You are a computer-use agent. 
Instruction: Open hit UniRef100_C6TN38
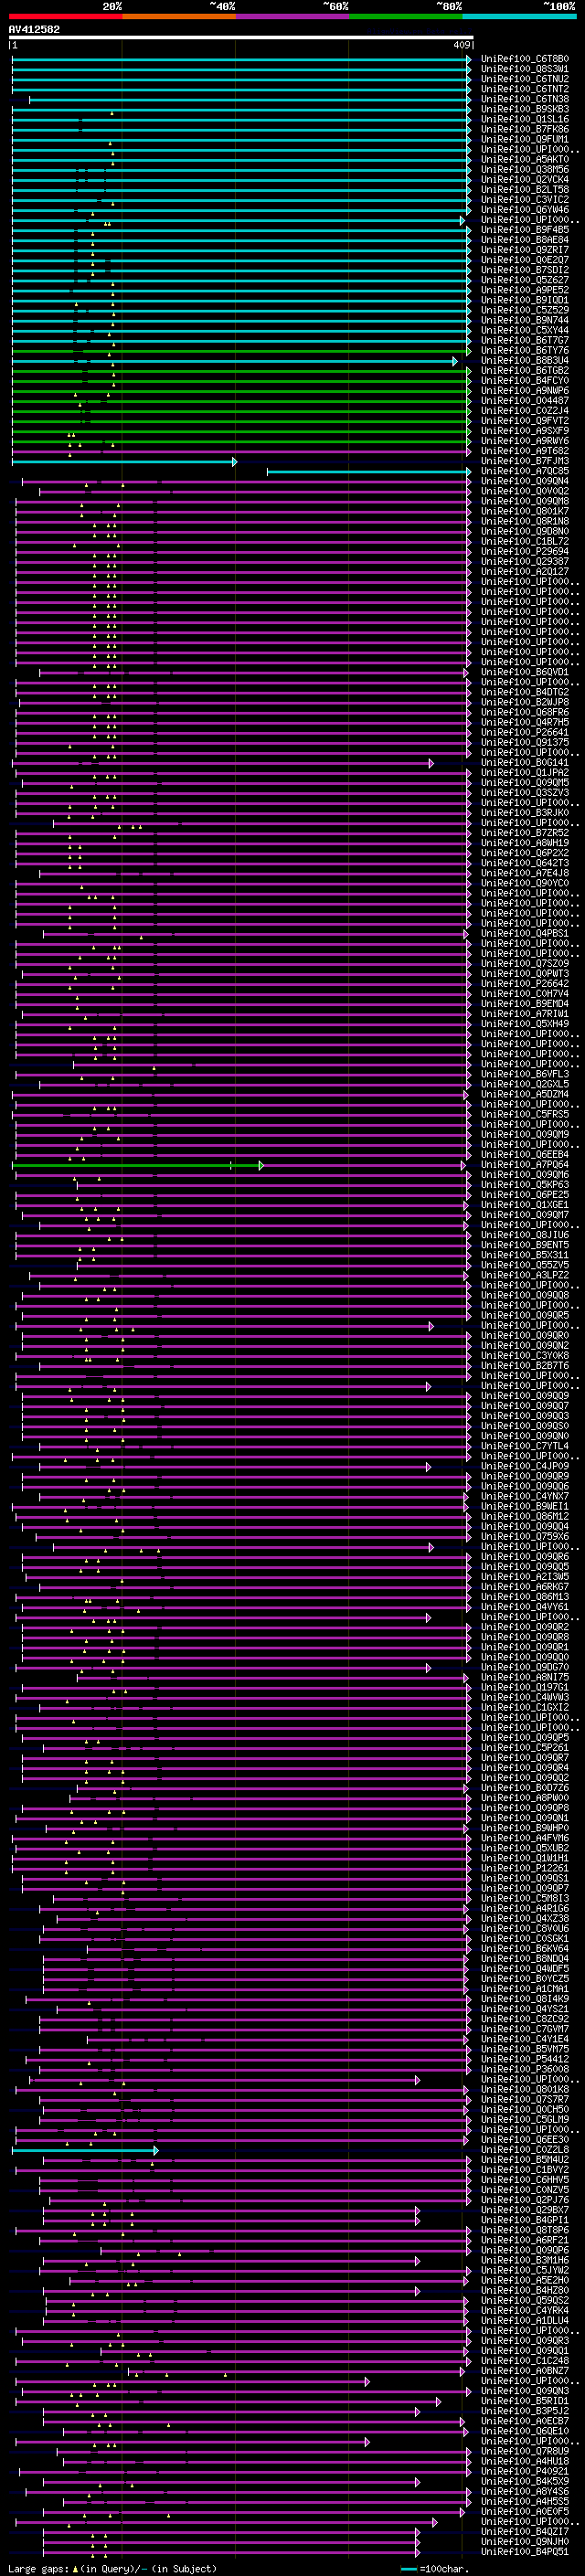[x=525, y=99]
